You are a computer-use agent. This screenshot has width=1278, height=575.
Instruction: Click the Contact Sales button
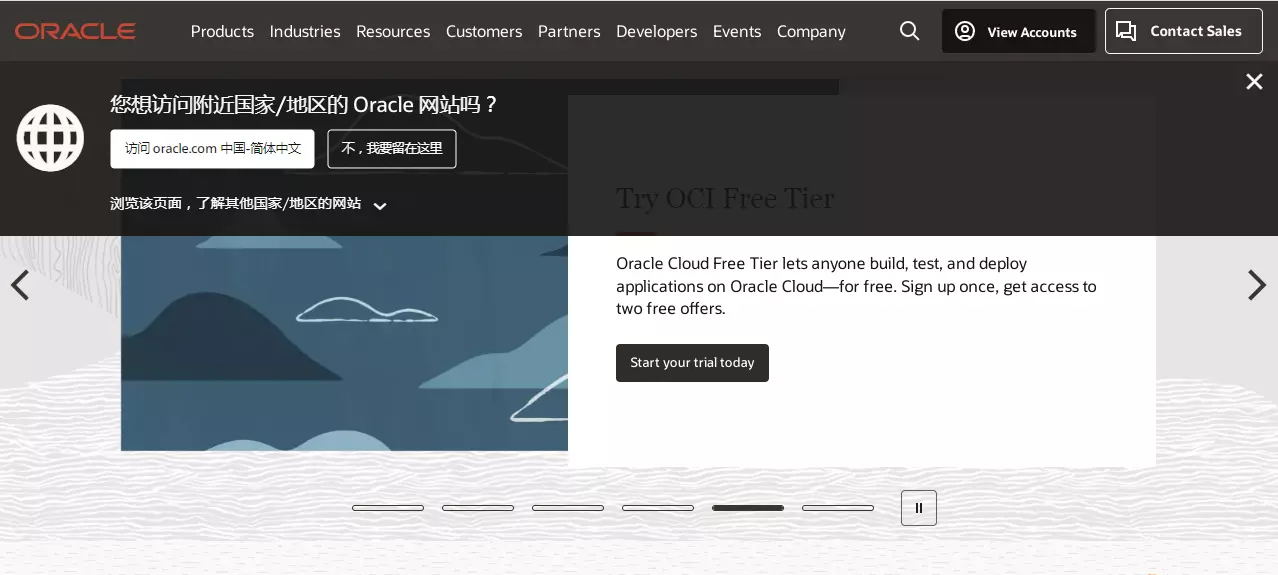tap(1183, 31)
